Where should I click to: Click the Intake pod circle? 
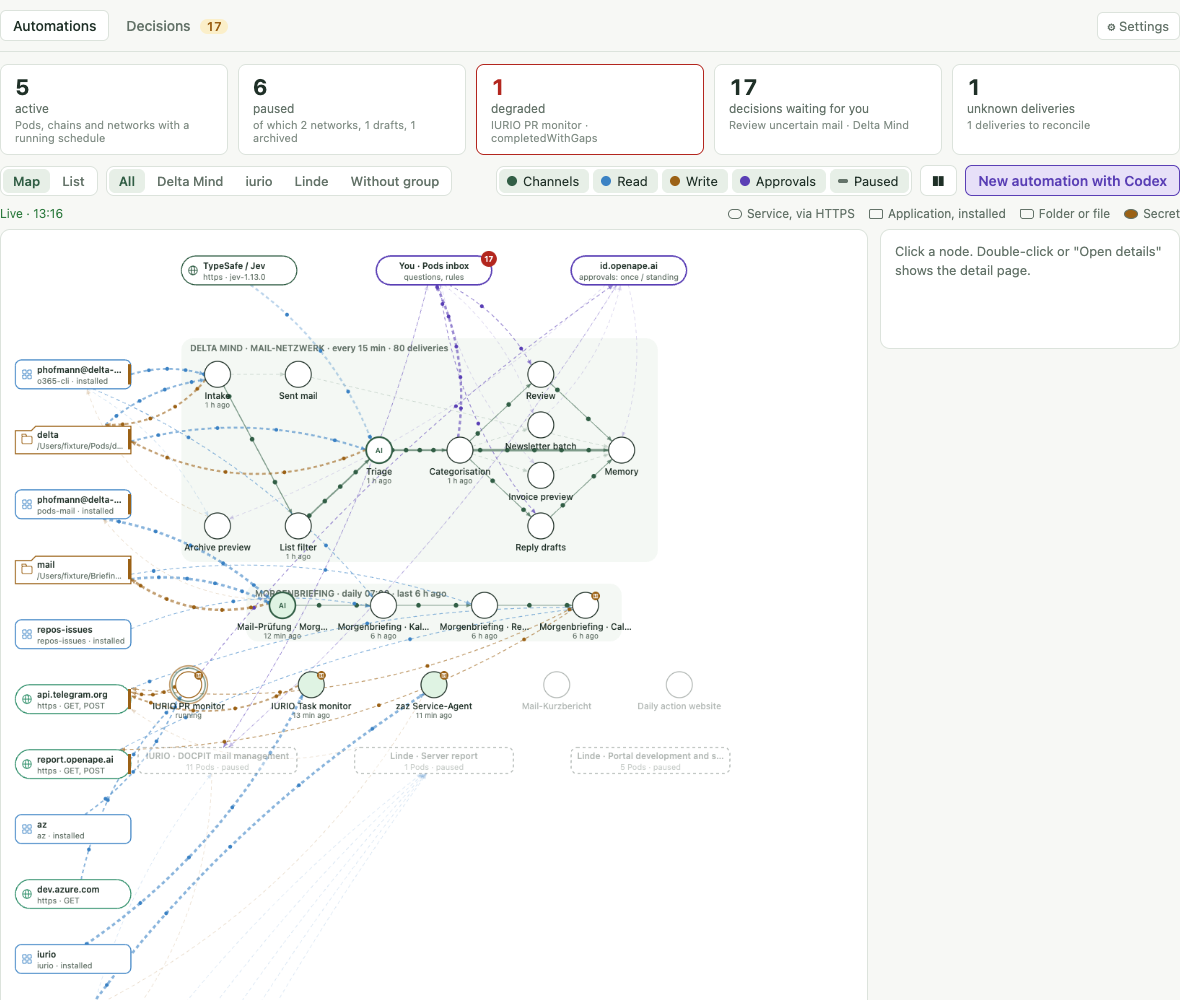[217, 374]
